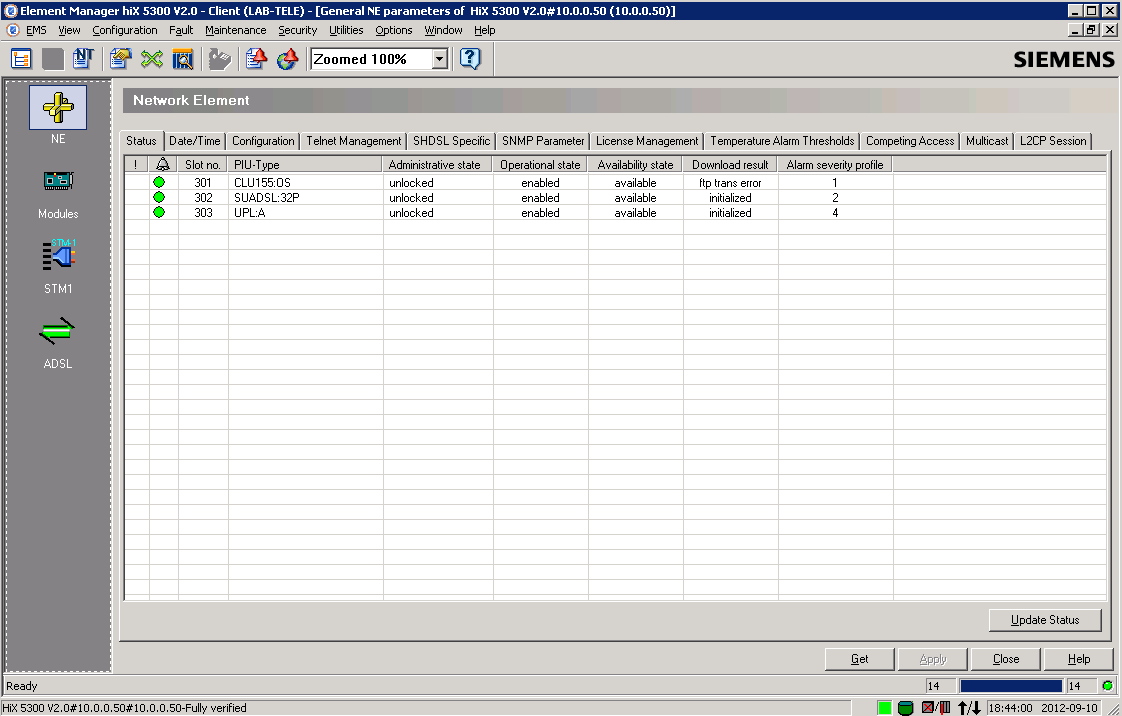Open the NT document toolbar icon
This screenshot has height=716, width=1122.
pos(84,59)
